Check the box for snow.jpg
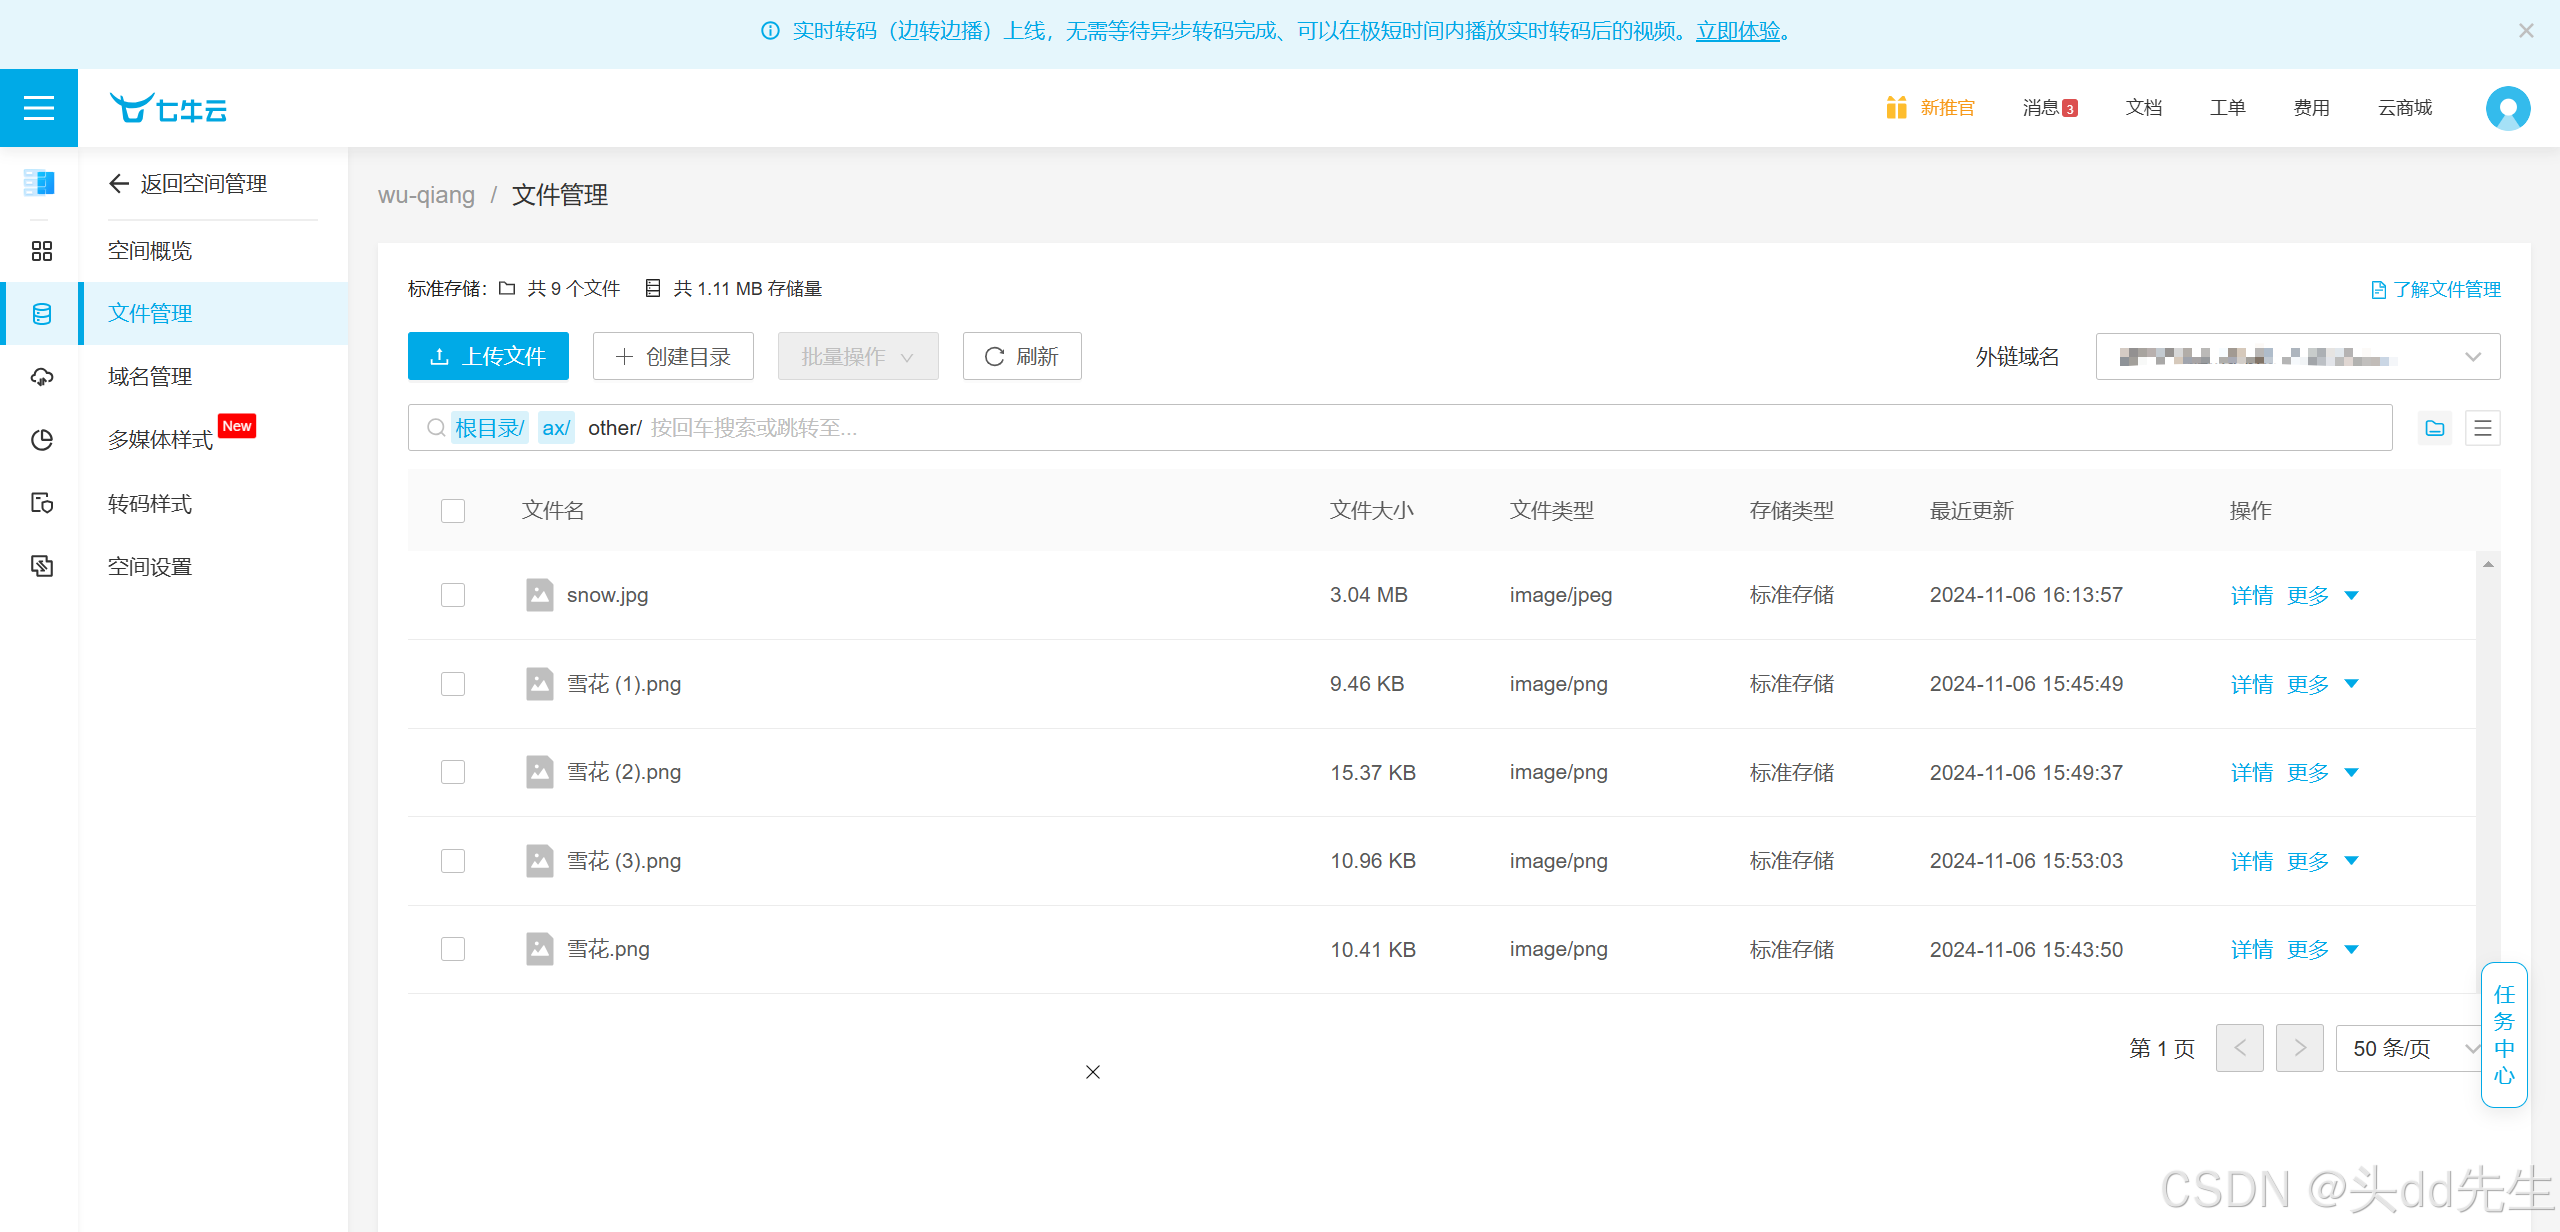Image resolution: width=2560 pixels, height=1232 pixels. 453,595
